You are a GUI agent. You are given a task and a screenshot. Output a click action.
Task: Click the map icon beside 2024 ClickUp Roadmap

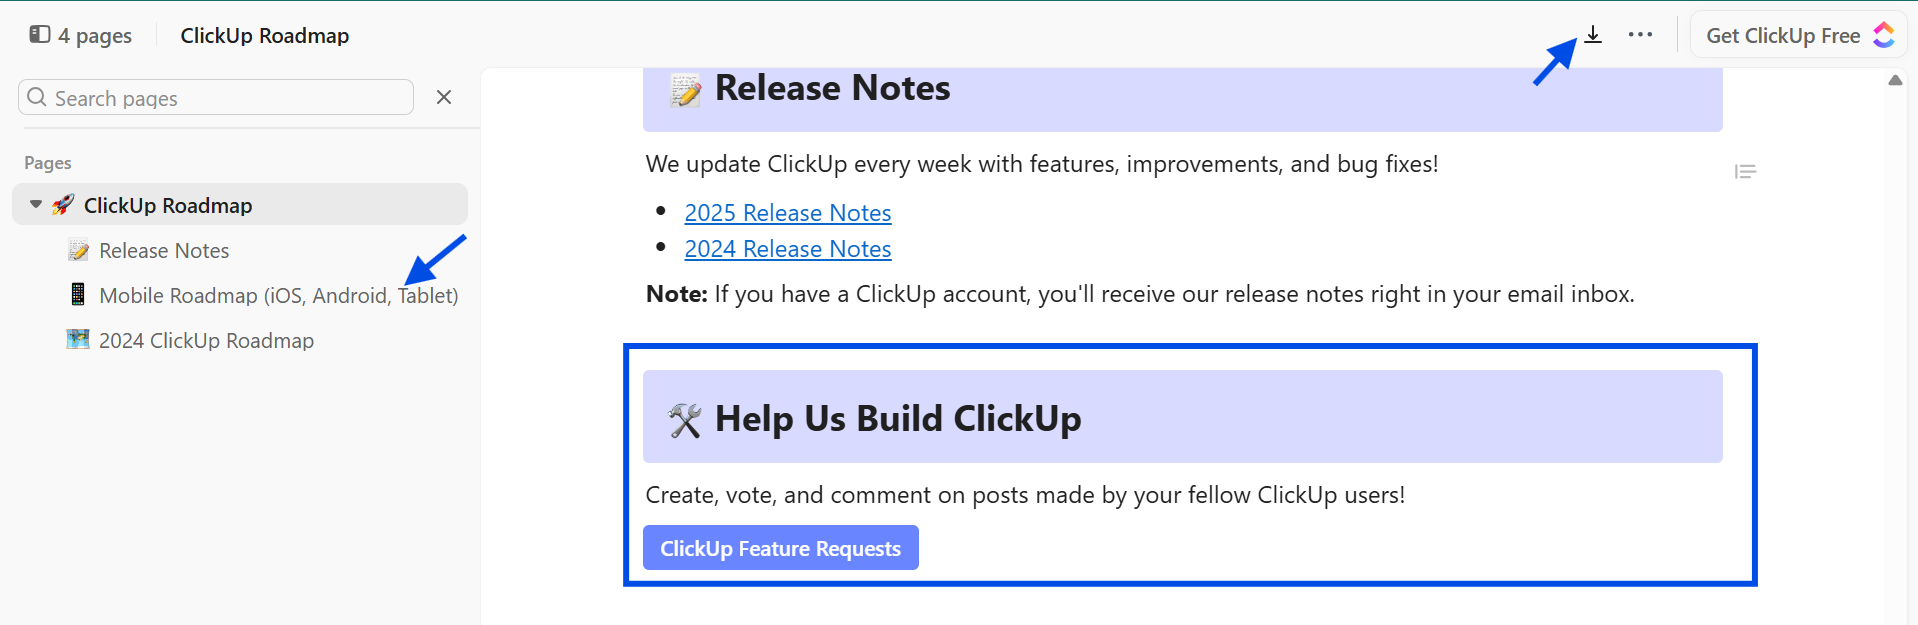78,340
